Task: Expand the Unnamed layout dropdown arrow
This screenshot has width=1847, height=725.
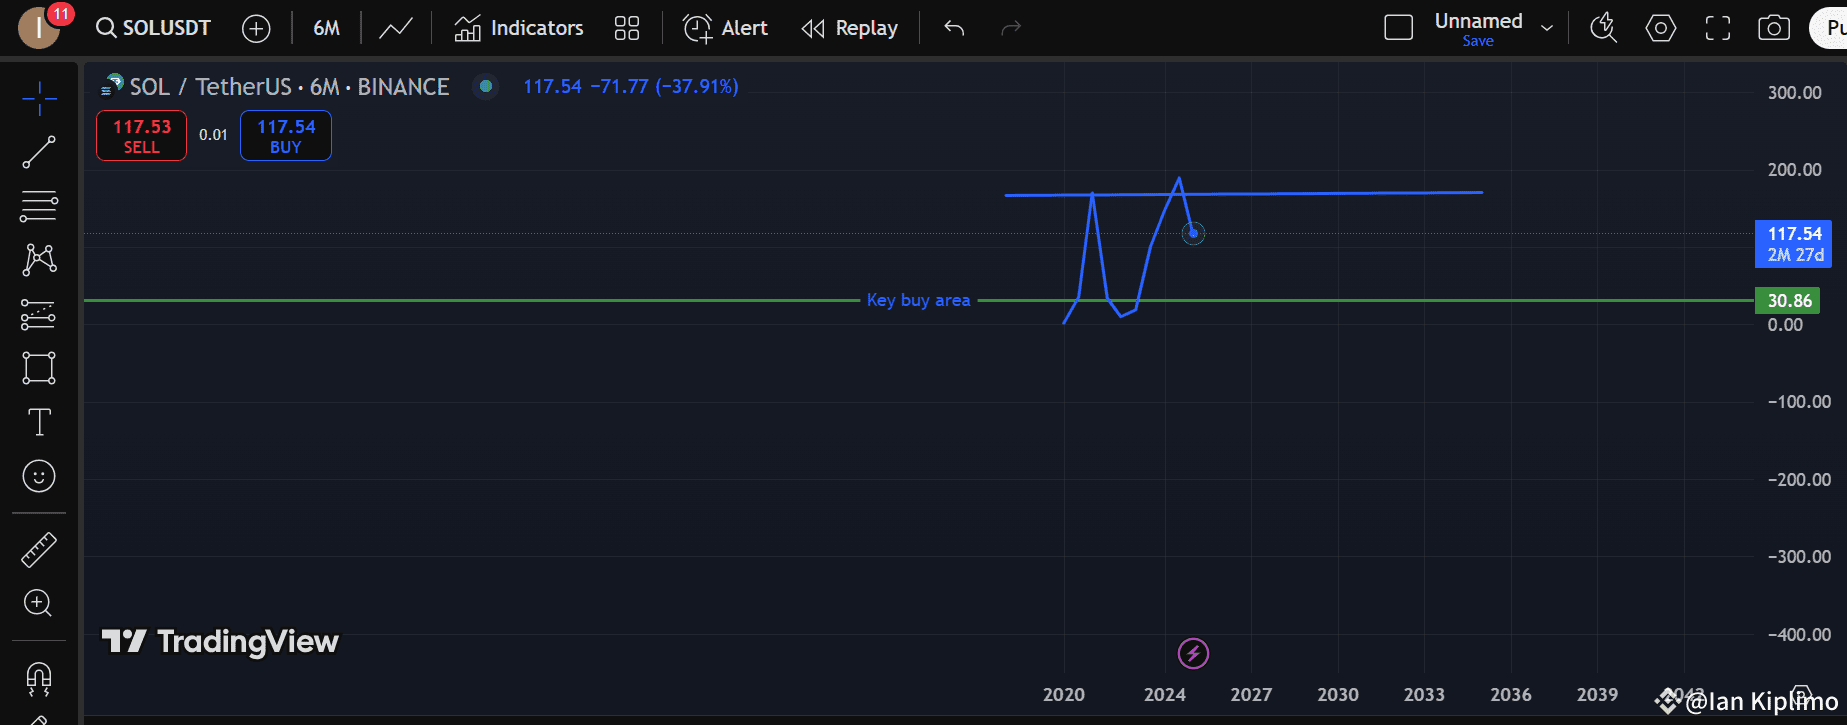Action: (x=1547, y=28)
